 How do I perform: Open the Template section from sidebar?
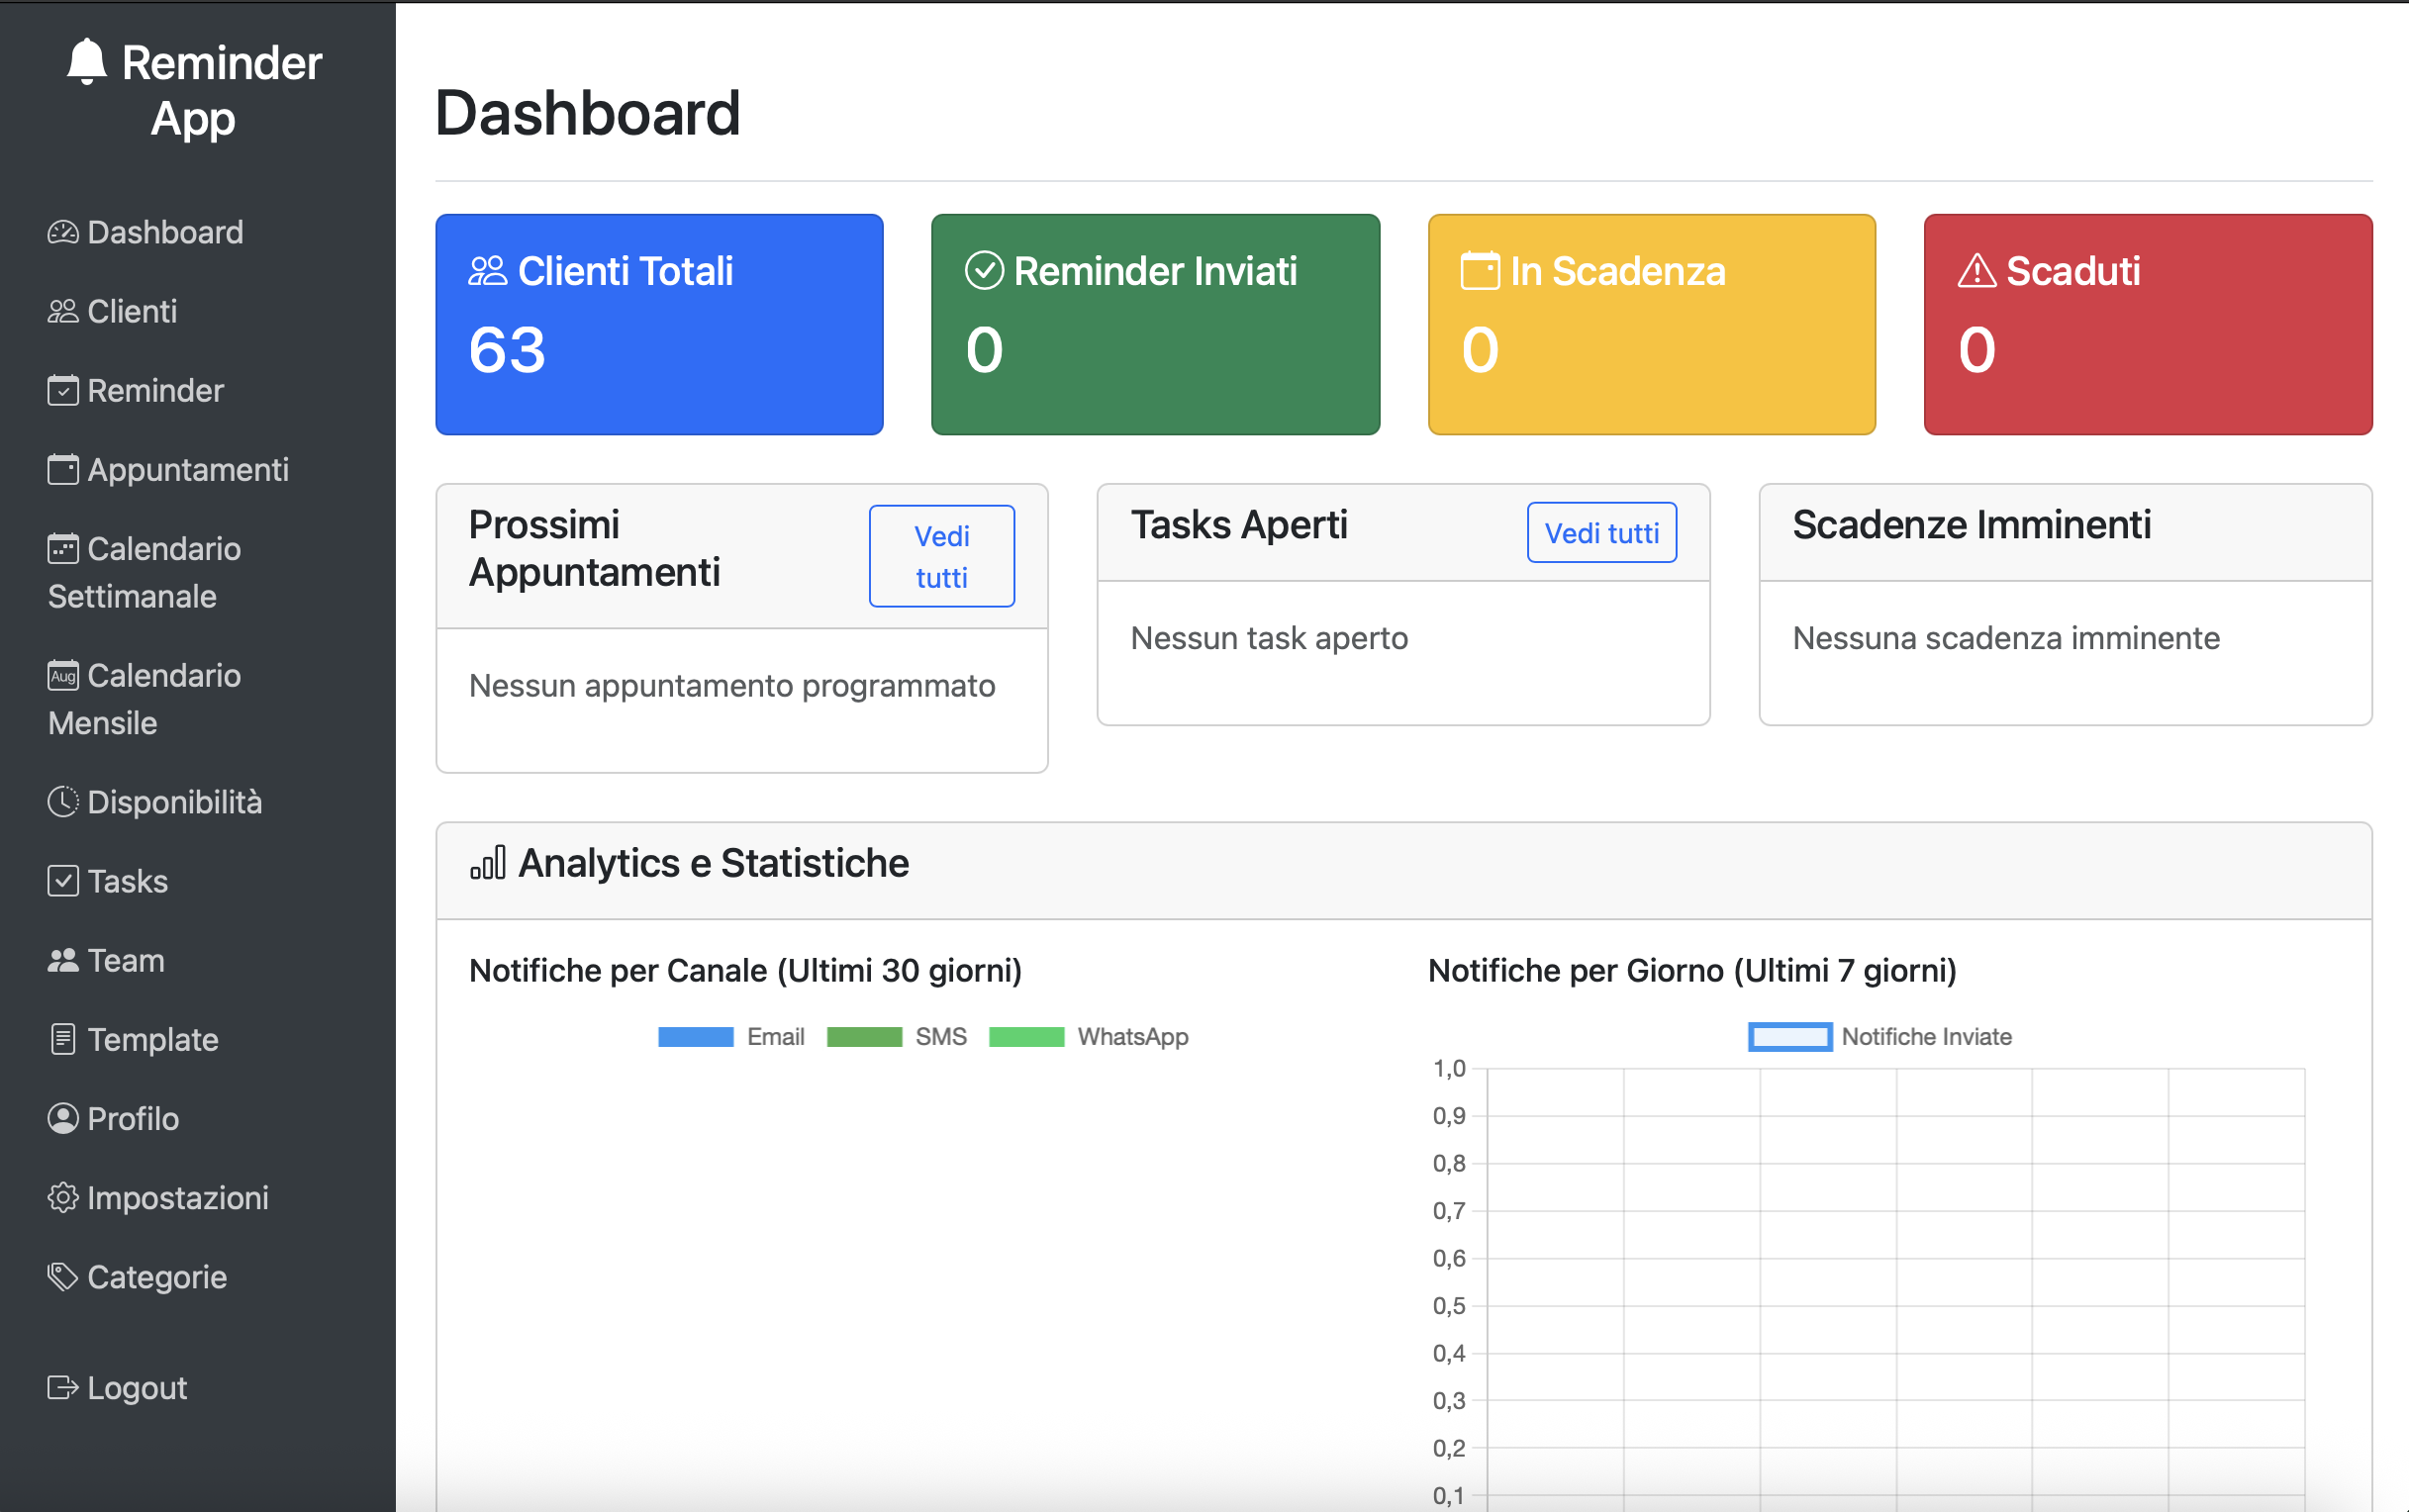point(62,1039)
